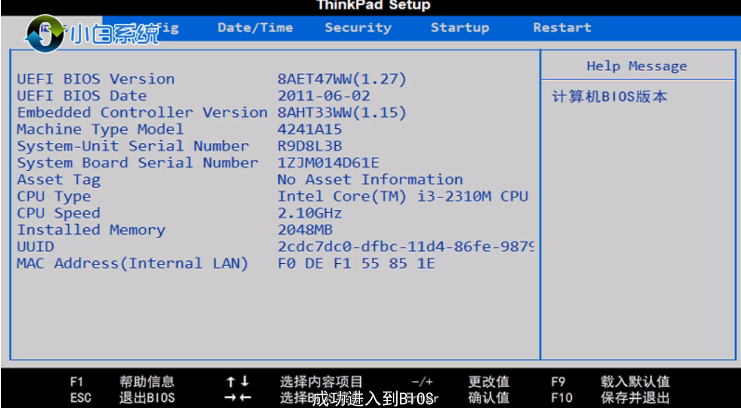The height and width of the screenshot is (408, 741).
Task: Click the left/right arrows key hint
Action: 237,398
